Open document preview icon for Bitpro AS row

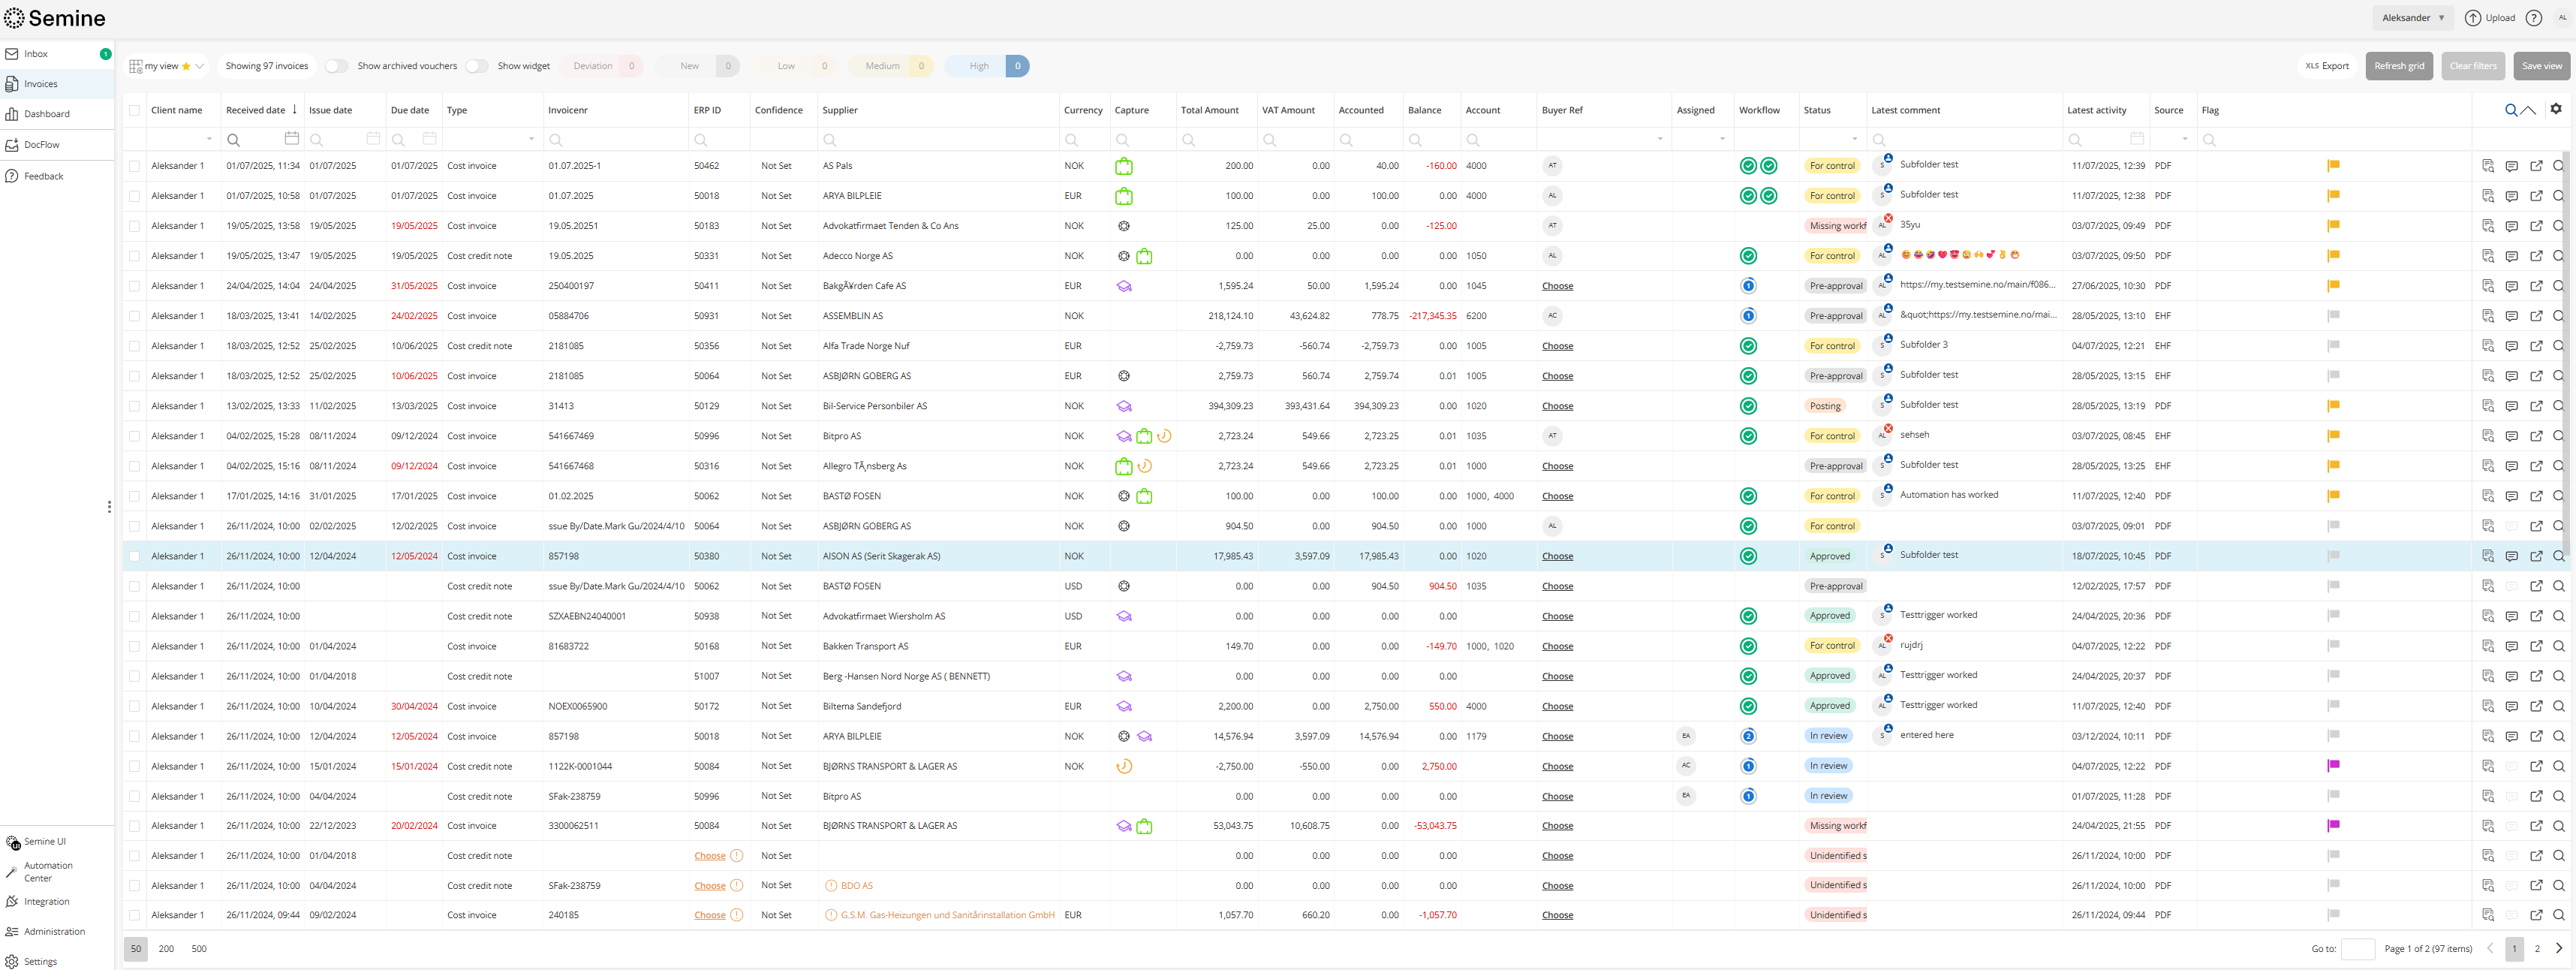pos(2487,436)
